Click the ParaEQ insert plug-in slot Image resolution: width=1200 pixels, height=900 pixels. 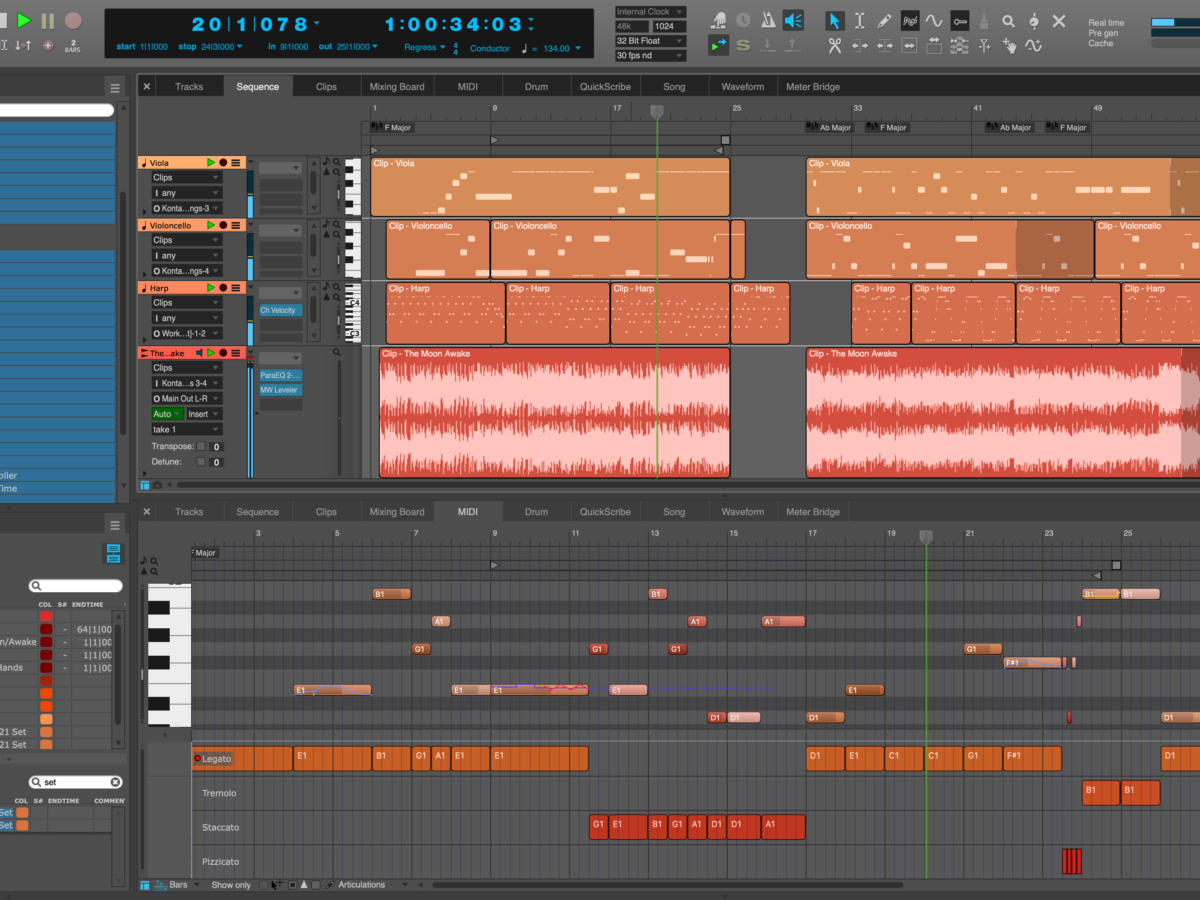[x=280, y=375]
